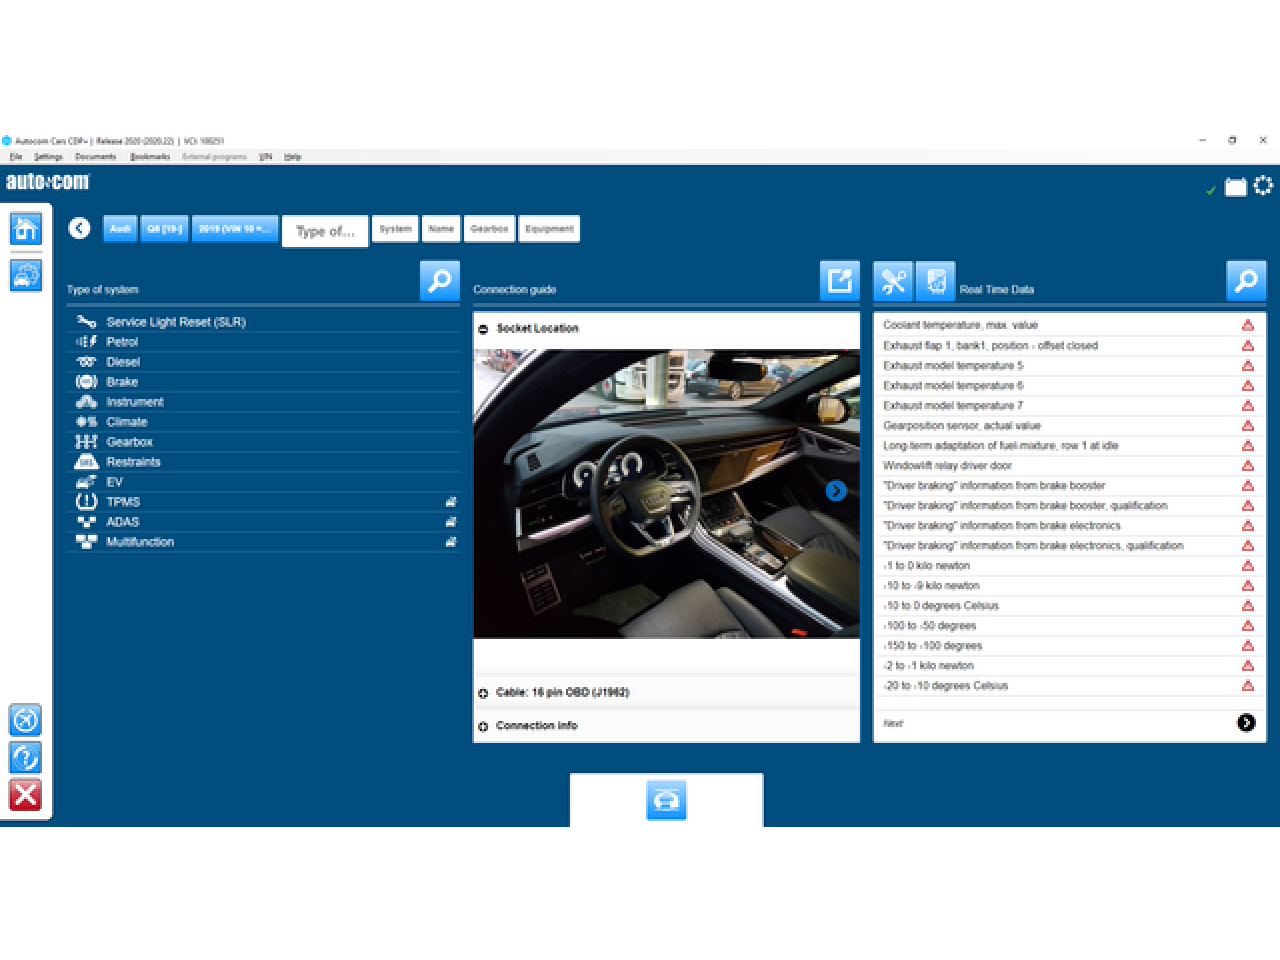1280x960 pixels.
Task: Open Connection guide in external window
Action: tap(840, 281)
